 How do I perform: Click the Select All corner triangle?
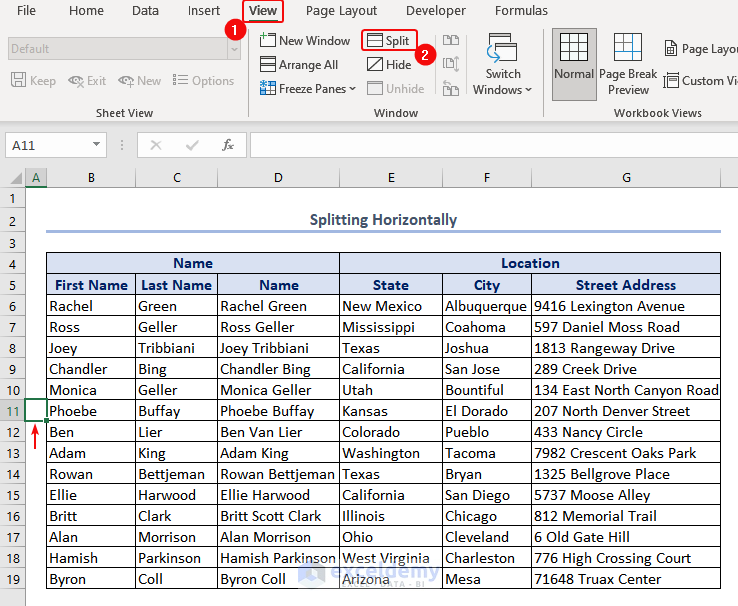click(x=16, y=178)
